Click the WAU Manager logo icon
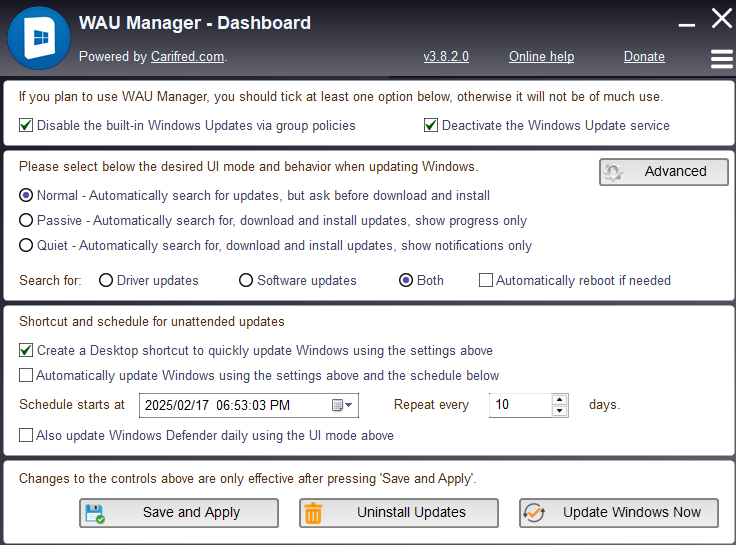 39,38
